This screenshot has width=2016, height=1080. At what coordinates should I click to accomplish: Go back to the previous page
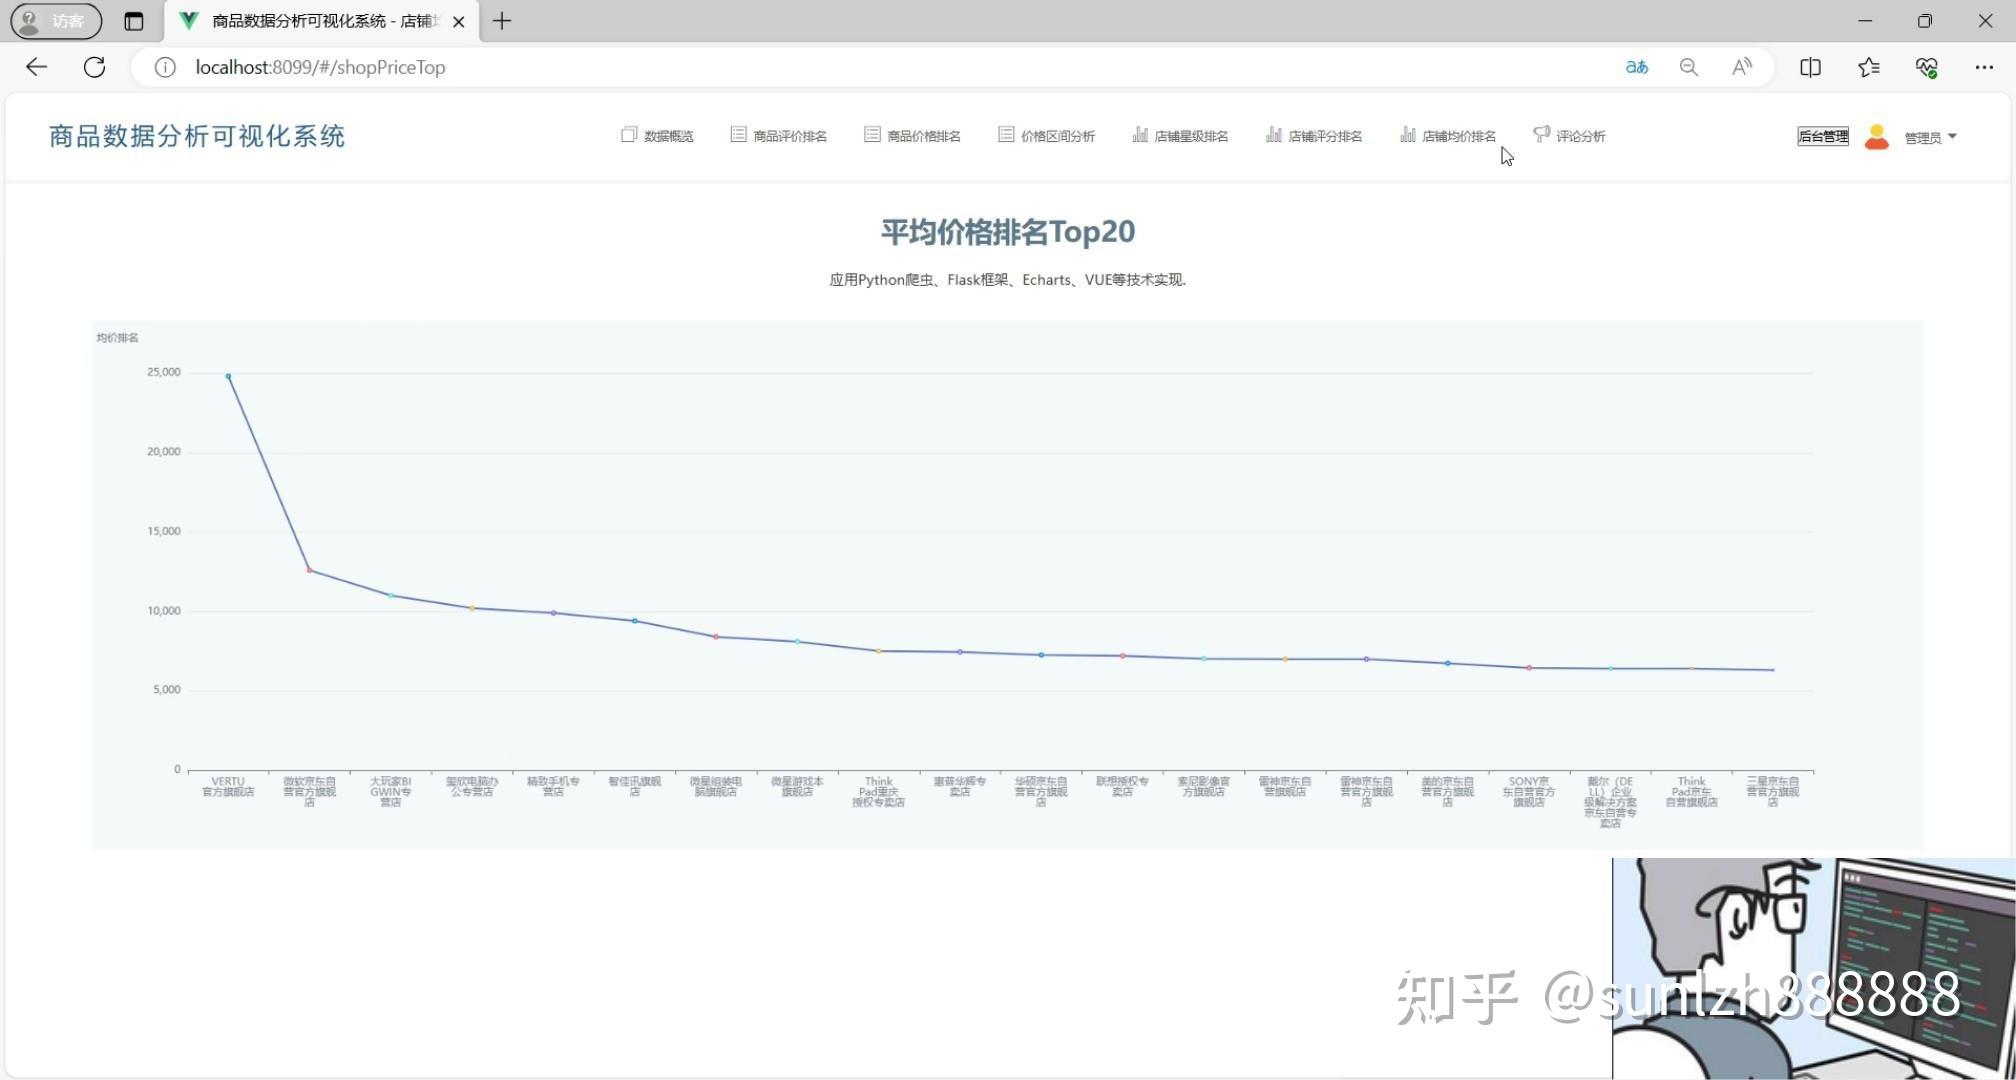pos(37,67)
